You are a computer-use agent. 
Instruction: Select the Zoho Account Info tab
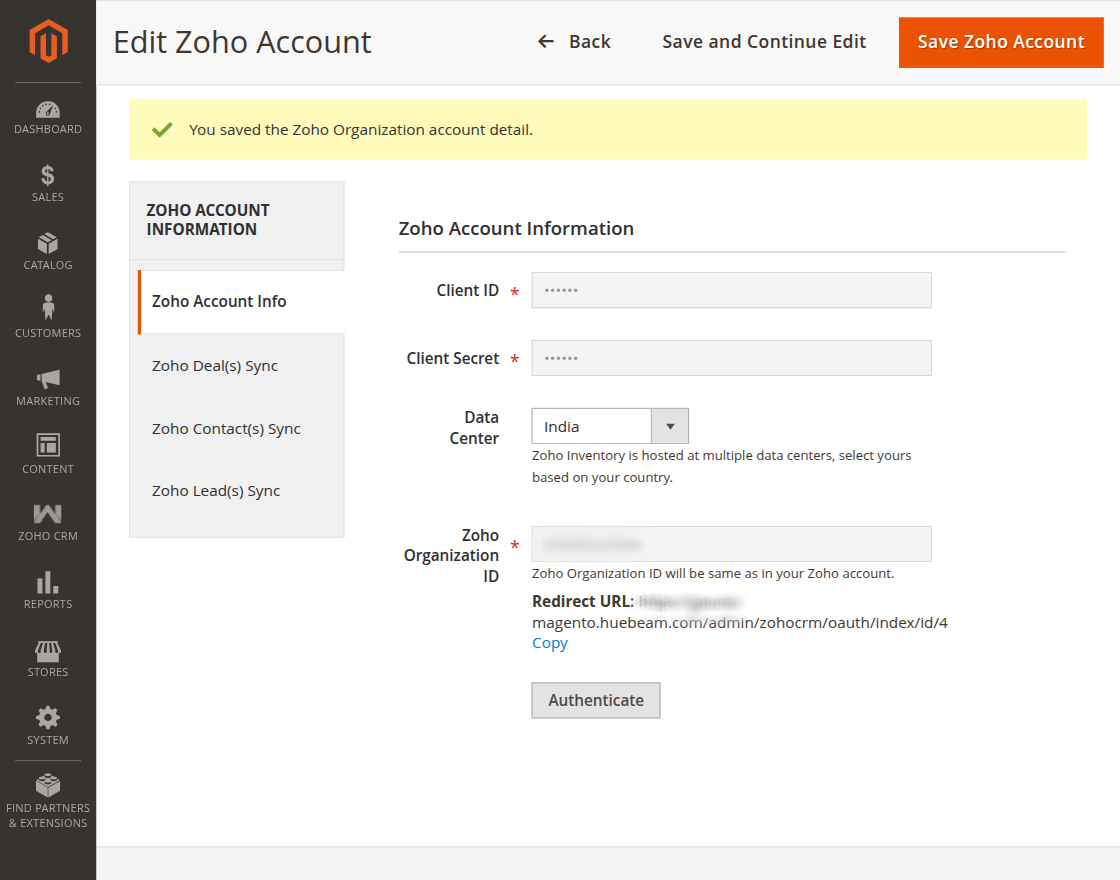pos(241,301)
